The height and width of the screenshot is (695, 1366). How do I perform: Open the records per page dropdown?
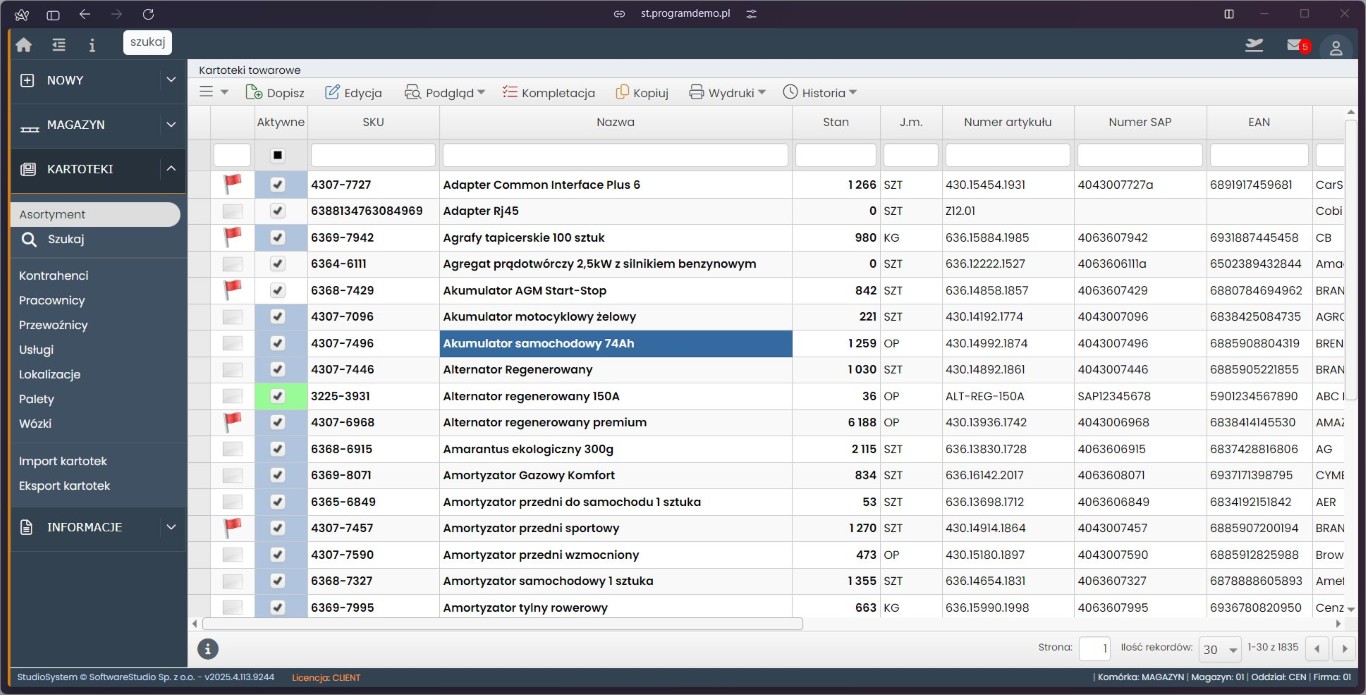[x=1220, y=649]
